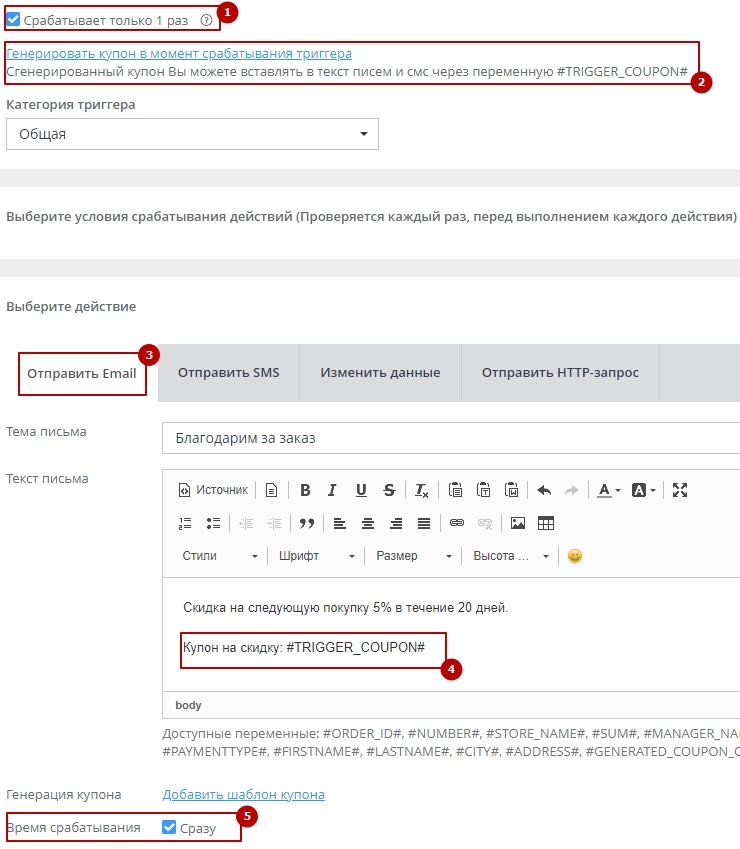The width and height of the screenshot is (740, 849).
Task: Open the background color picker
Action: pos(644,490)
